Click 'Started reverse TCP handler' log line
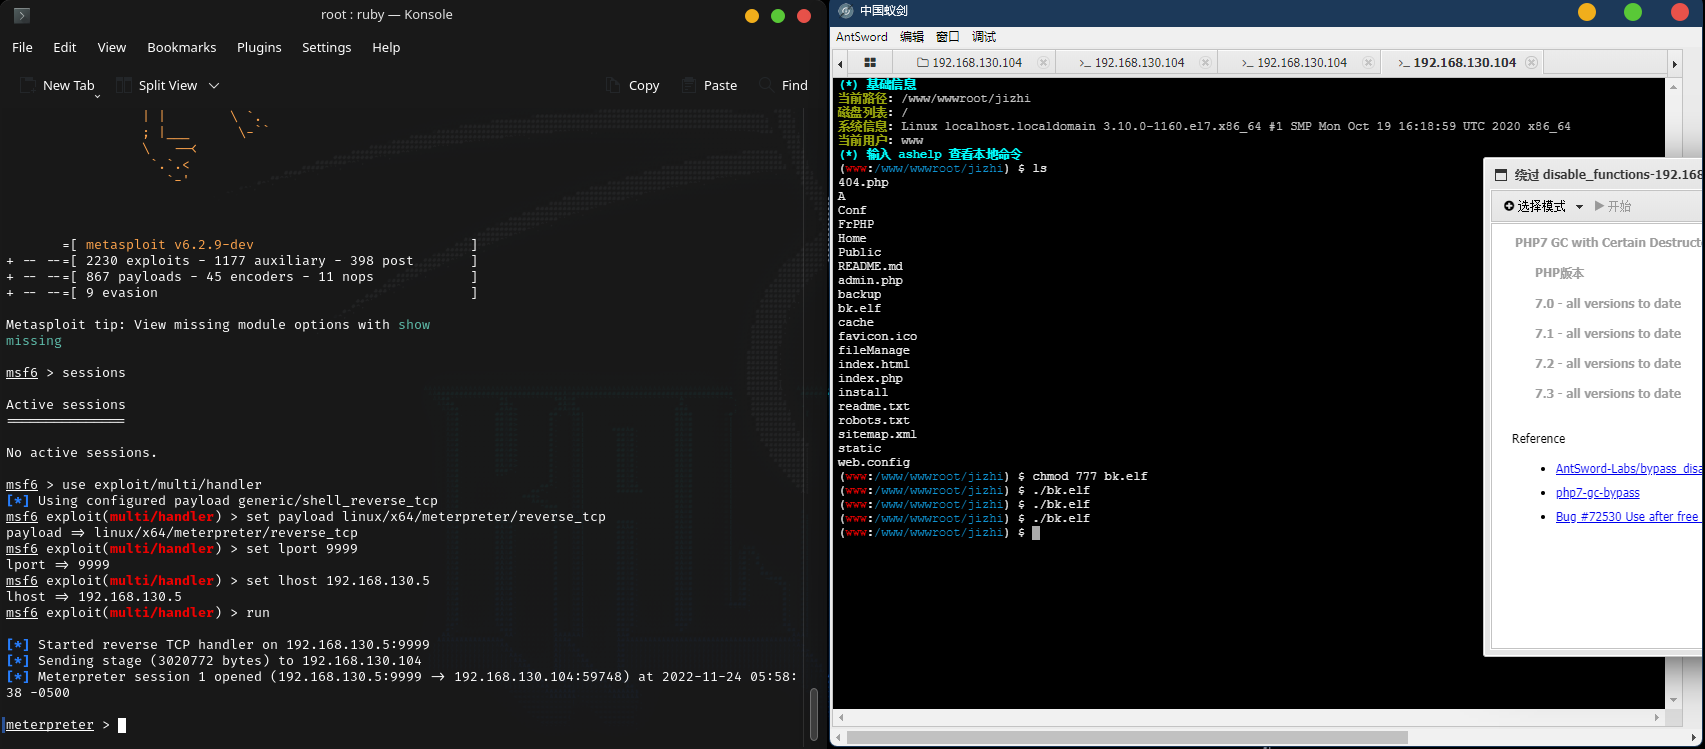1705x749 pixels. coord(218,645)
